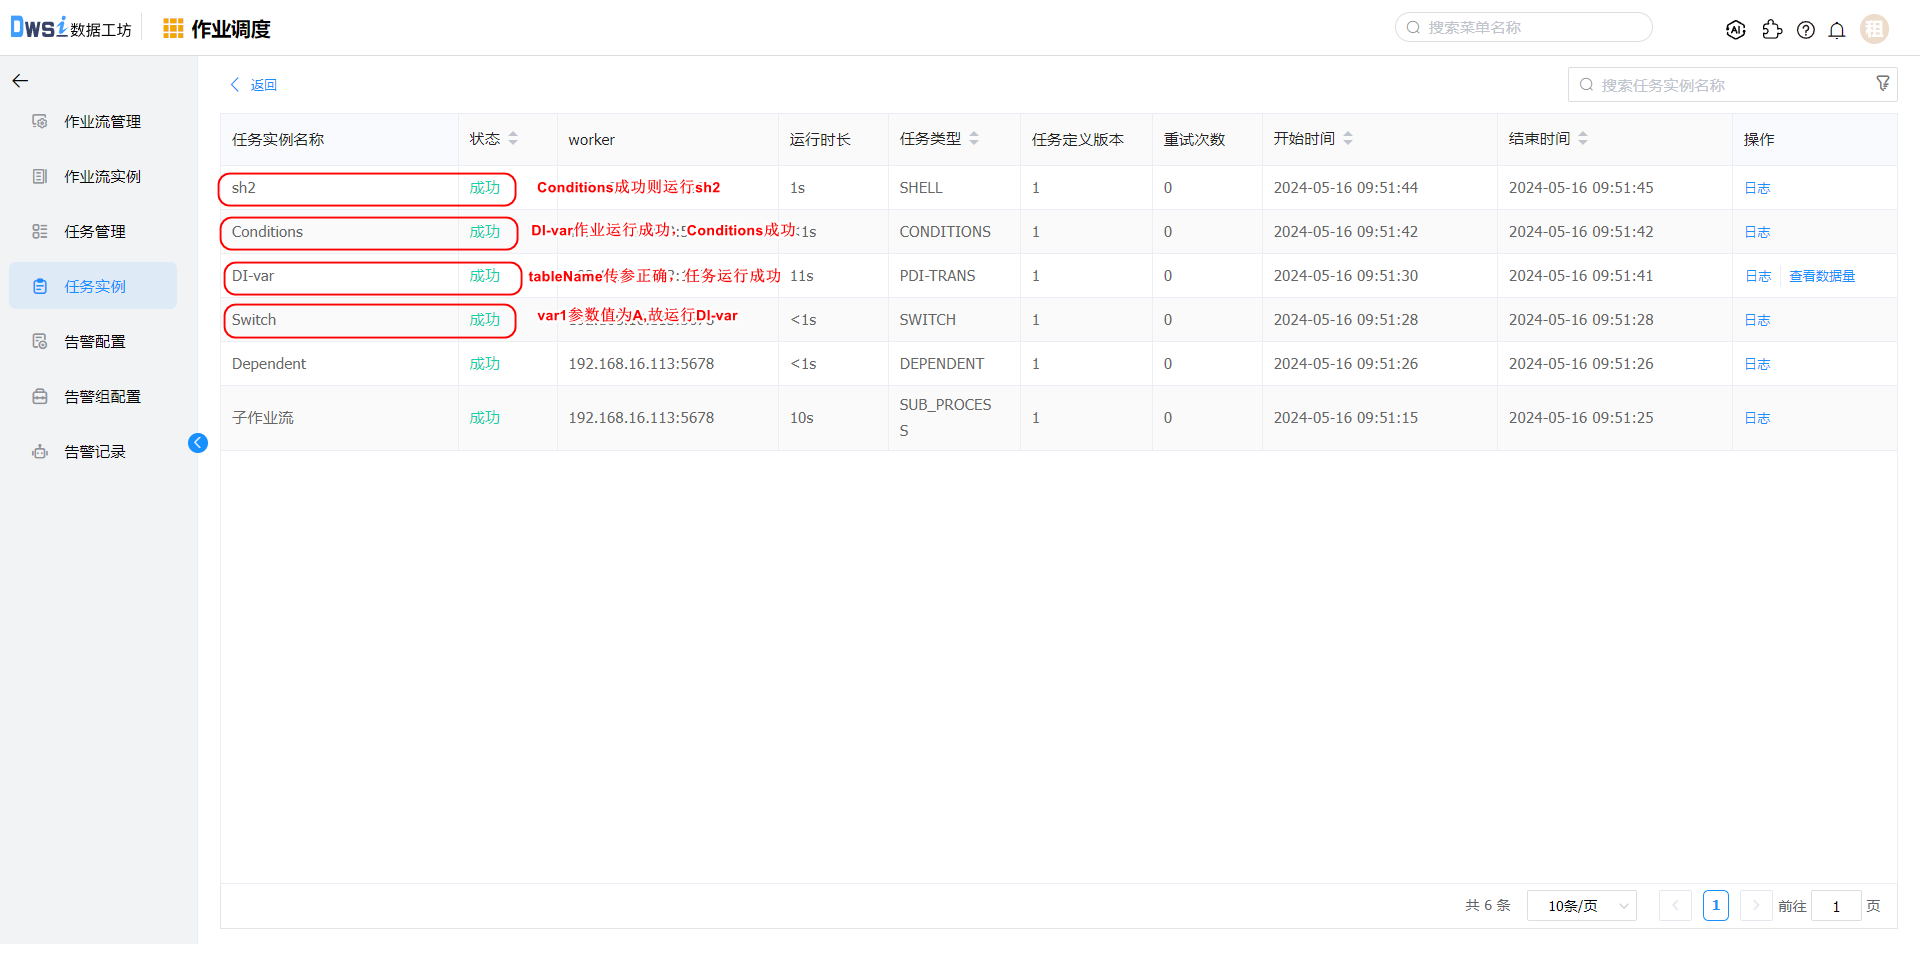1920x962 pixels.
Task: Sort by 任务类型 column
Action: point(974,139)
